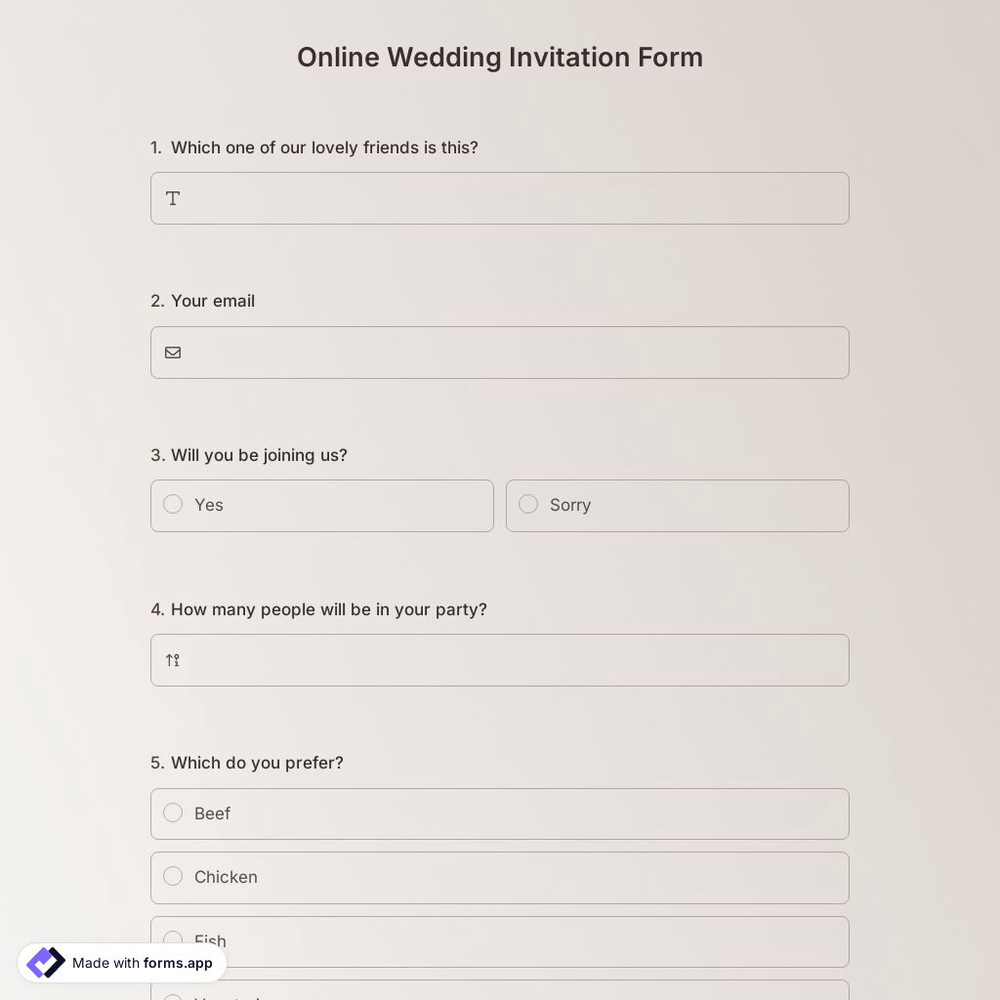Click the Yes answer option box
Image resolution: width=1000 pixels, height=1000 pixels.
coord(322,505)
